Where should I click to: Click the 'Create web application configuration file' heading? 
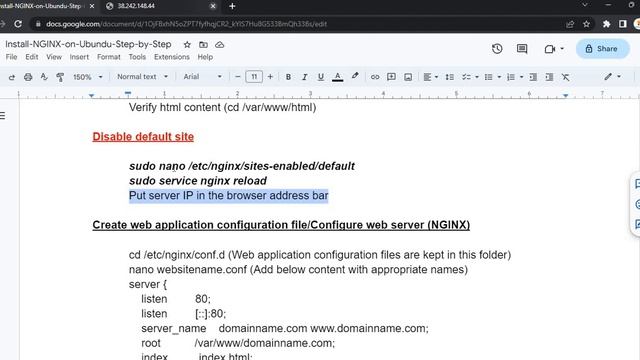tap(281, 225)
